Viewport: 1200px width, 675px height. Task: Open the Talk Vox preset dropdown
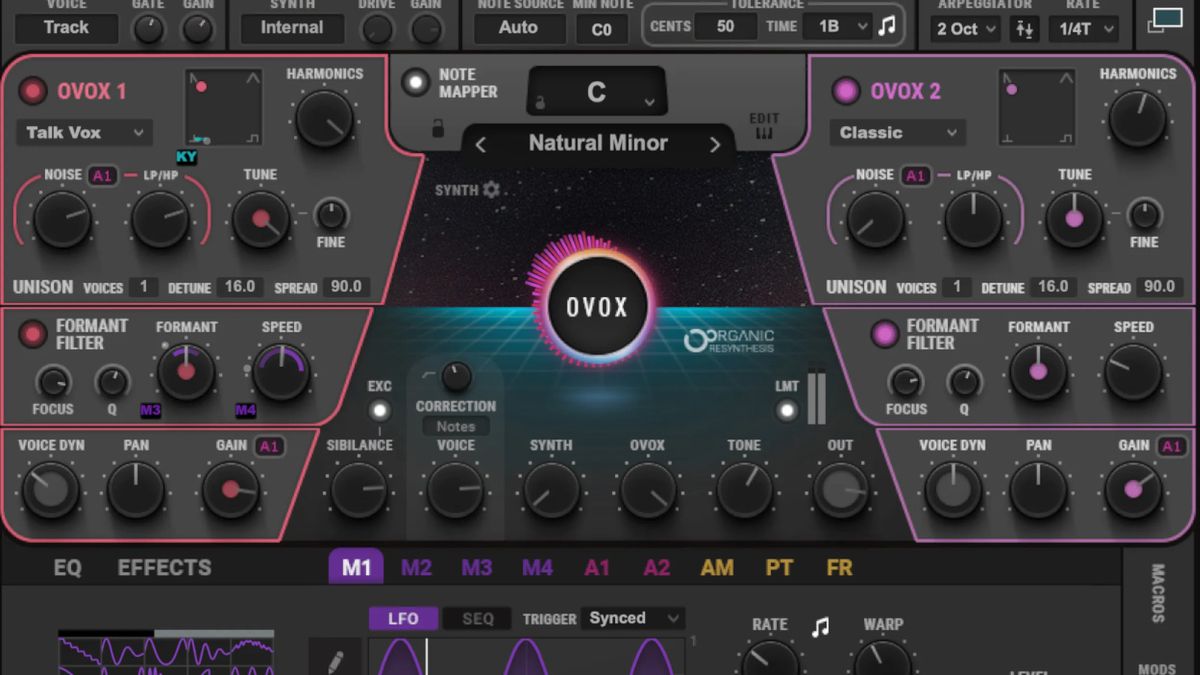coord(84,132)
